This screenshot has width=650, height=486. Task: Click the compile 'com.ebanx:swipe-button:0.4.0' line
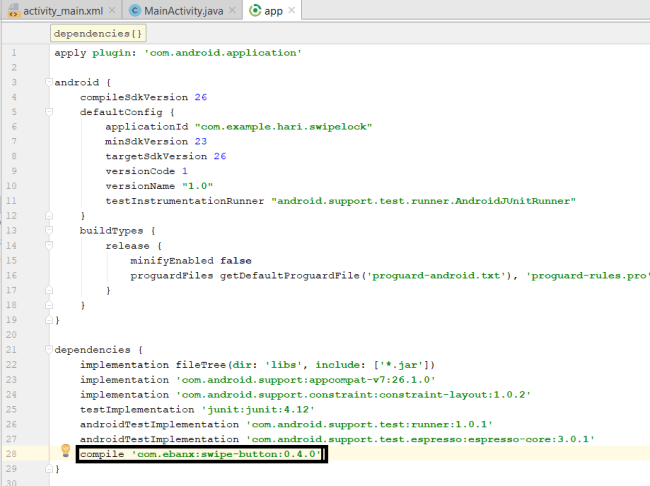pyautogui.click(x=201, y=454)
